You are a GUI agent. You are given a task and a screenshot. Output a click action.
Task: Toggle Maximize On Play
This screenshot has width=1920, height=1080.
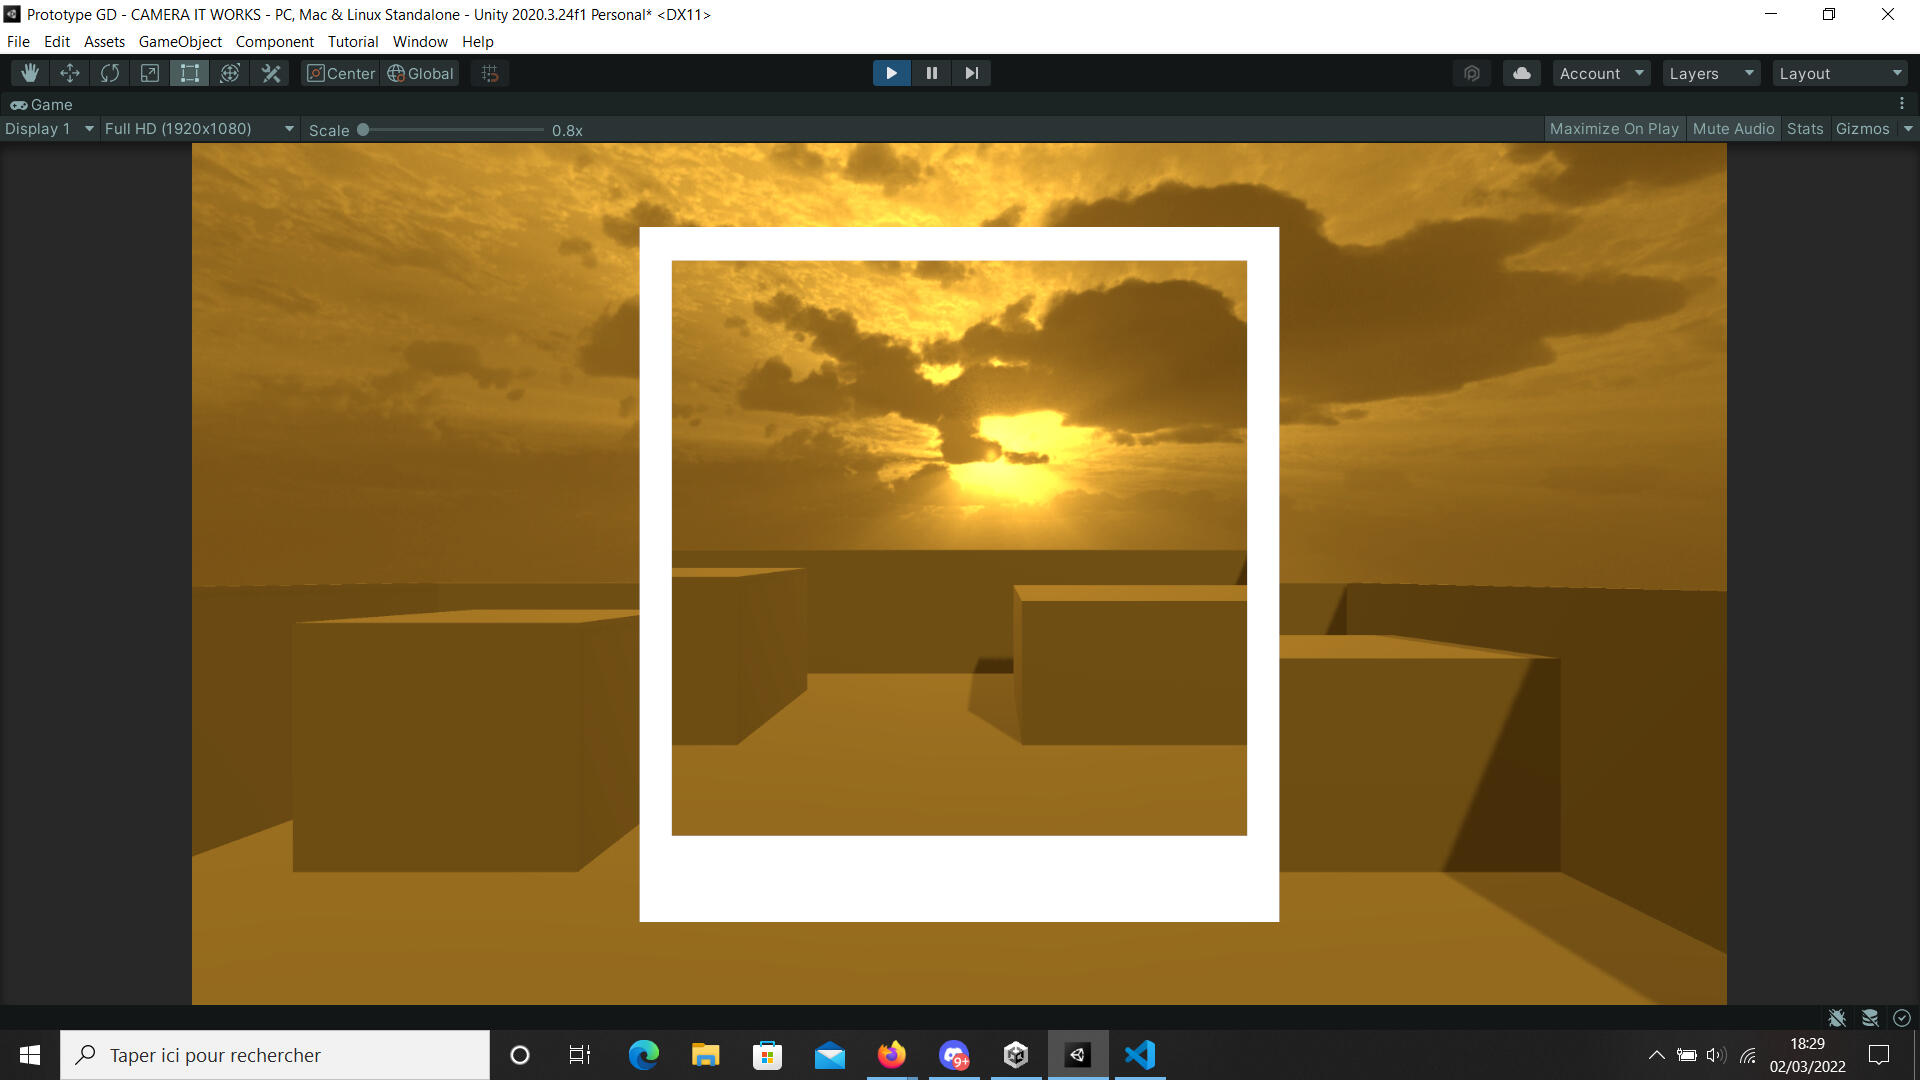coord(1614,129)
